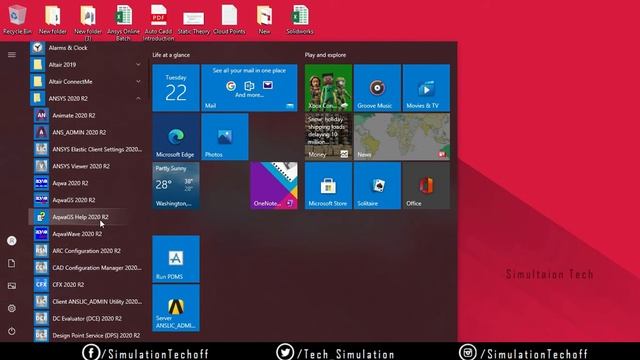Open the Ansys Online Batch Excel file
This screenshot has width=640, height=360.
tap(123, 22)
